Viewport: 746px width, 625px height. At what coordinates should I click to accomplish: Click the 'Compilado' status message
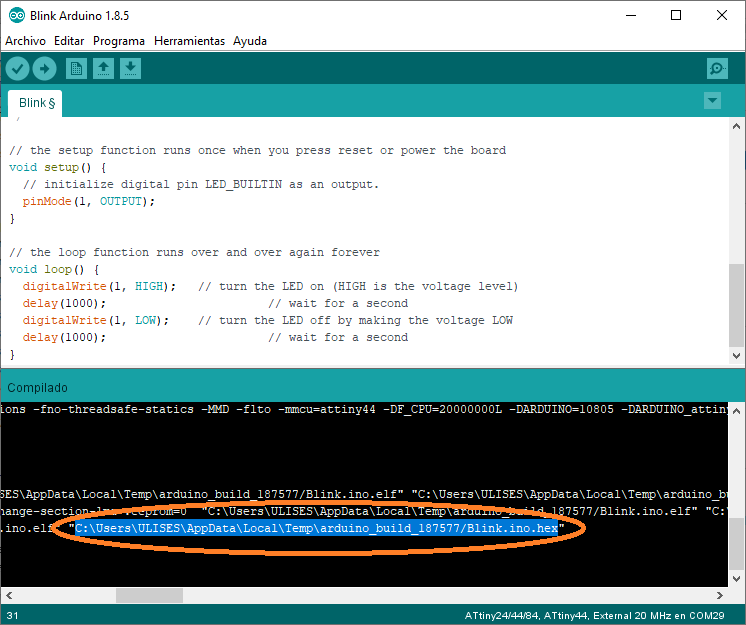coord(37,388)
